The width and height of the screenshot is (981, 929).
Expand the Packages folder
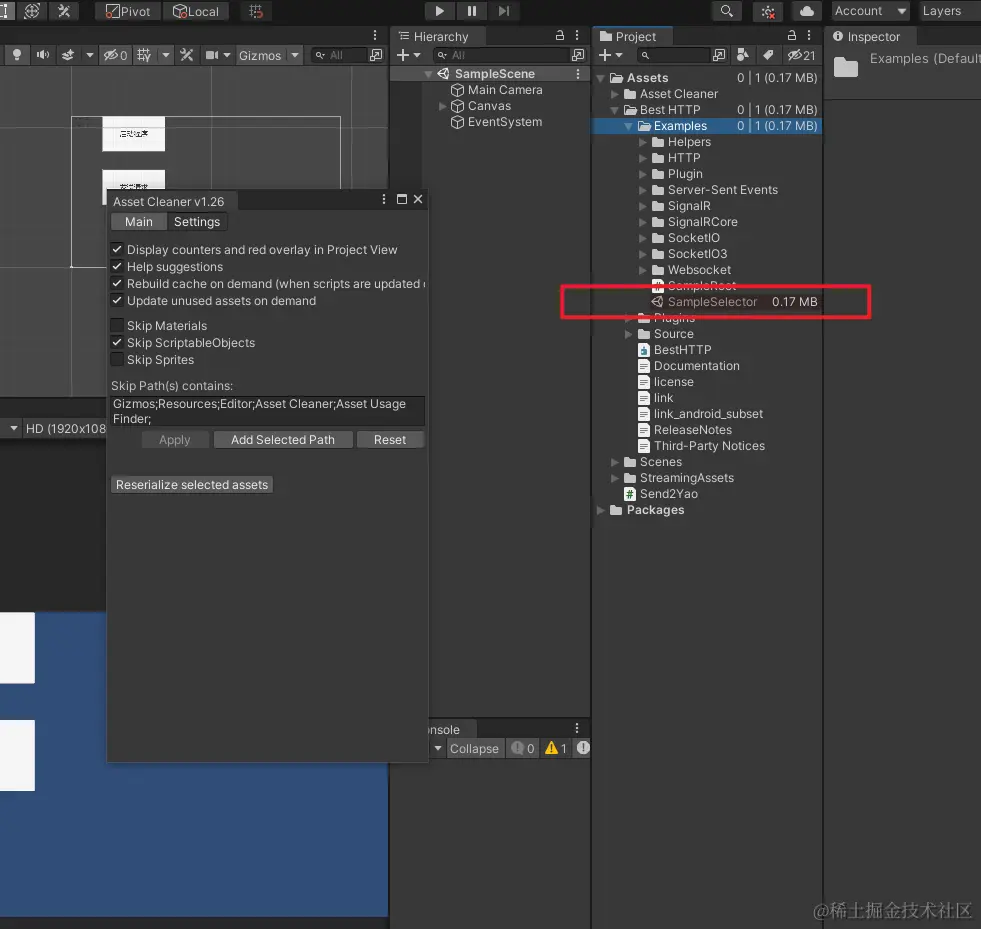point(600,510)
